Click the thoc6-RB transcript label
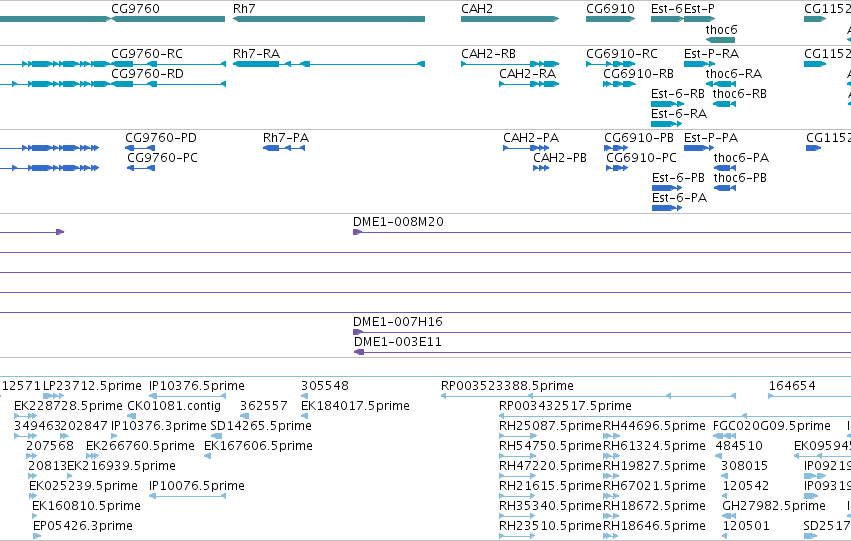Viewport: 851px width, 541px height. point(740,94)
